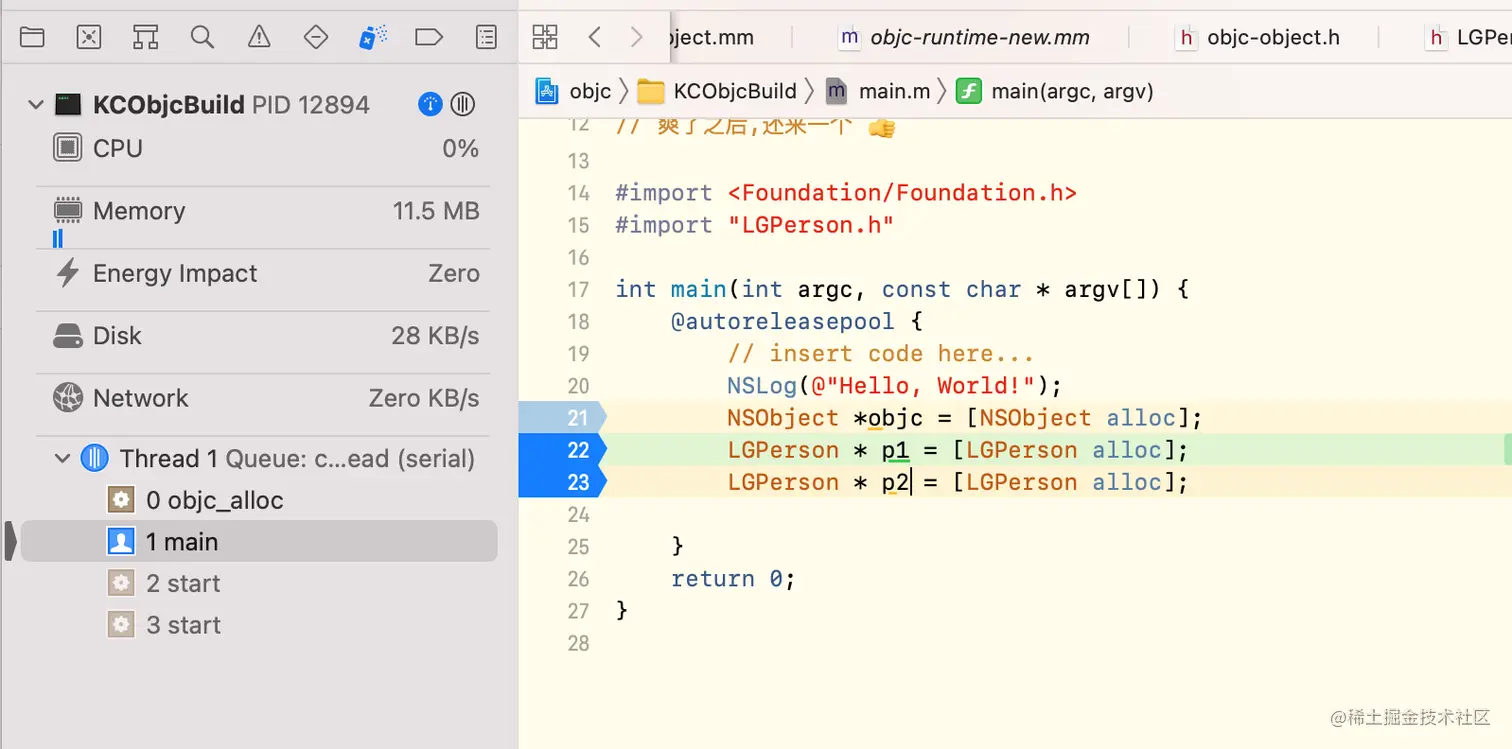
Task: Switch to objc-object.h tab
Action: (1258, 38)
